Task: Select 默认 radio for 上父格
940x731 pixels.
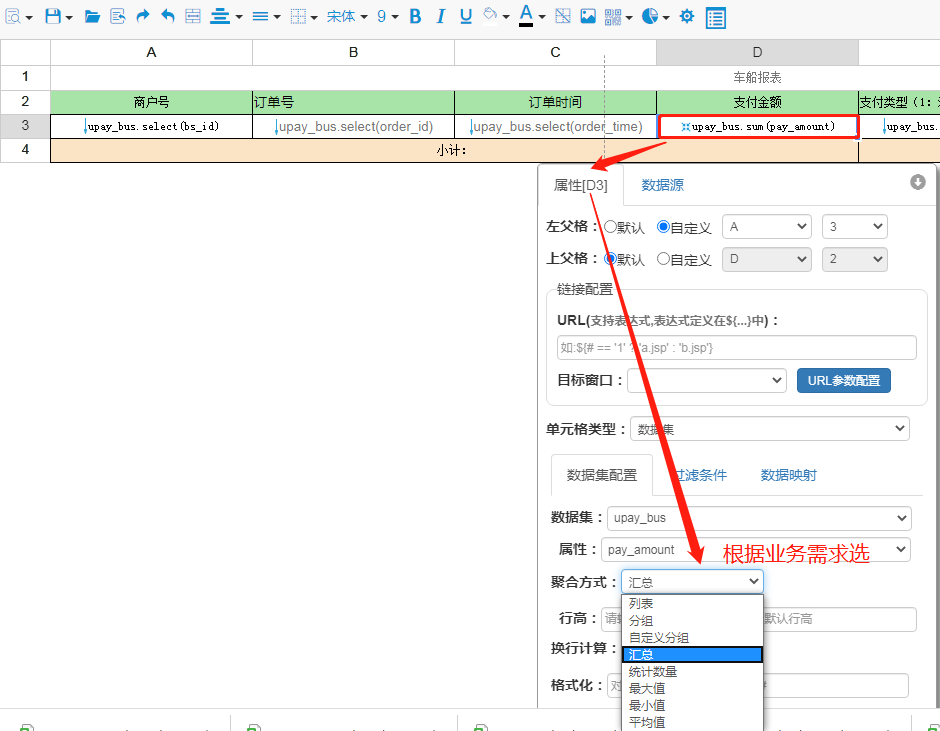Action: pos(610,259)
